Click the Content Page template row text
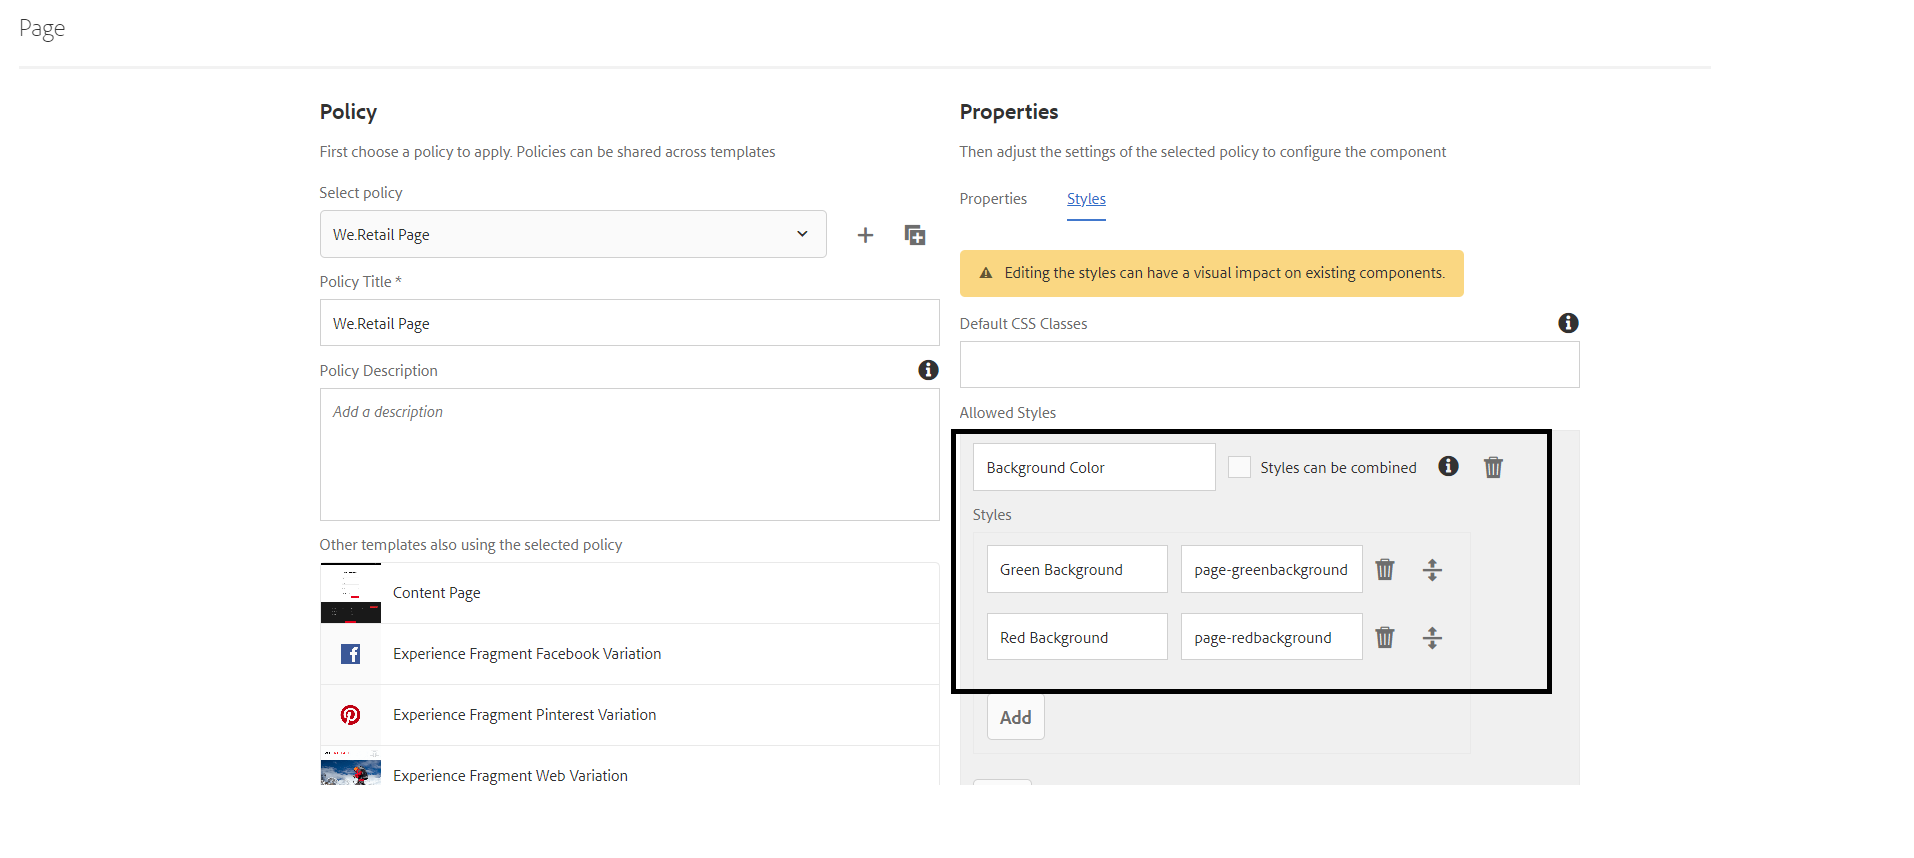This screenshot has width=1914, height=858. [x=437, y=593]
